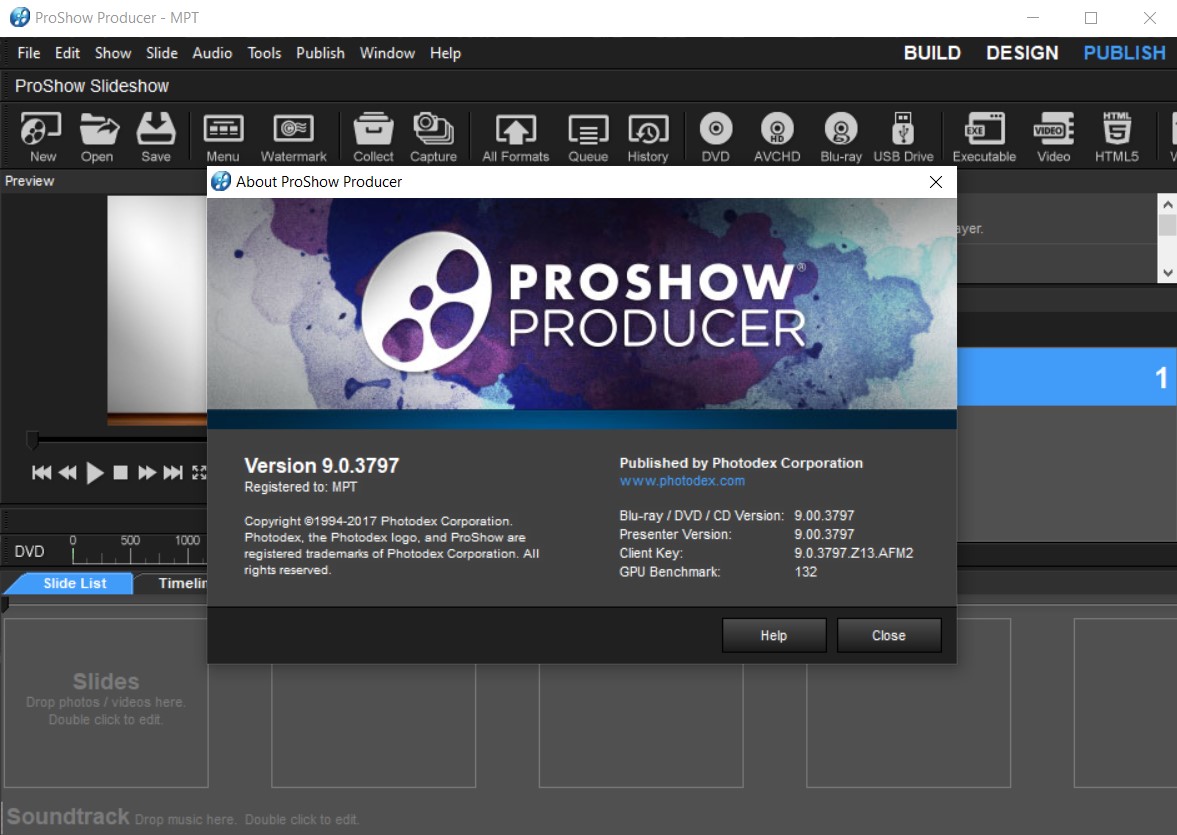The image size is (1177, 835).
Task: Click Help button in About dialog
Action: coord(774,635)
